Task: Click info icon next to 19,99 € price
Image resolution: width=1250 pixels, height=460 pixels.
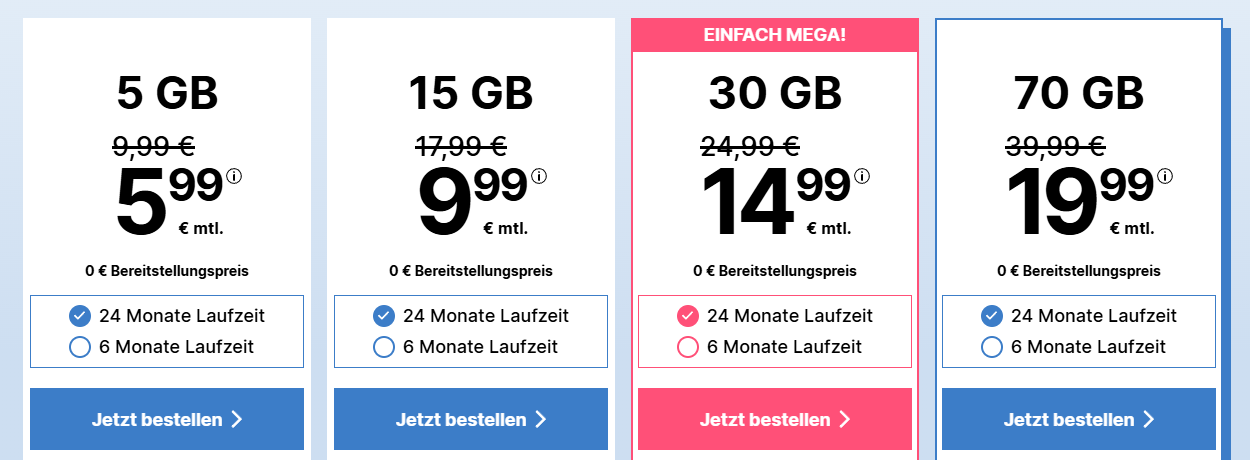Action: [x=1164, y=177]
